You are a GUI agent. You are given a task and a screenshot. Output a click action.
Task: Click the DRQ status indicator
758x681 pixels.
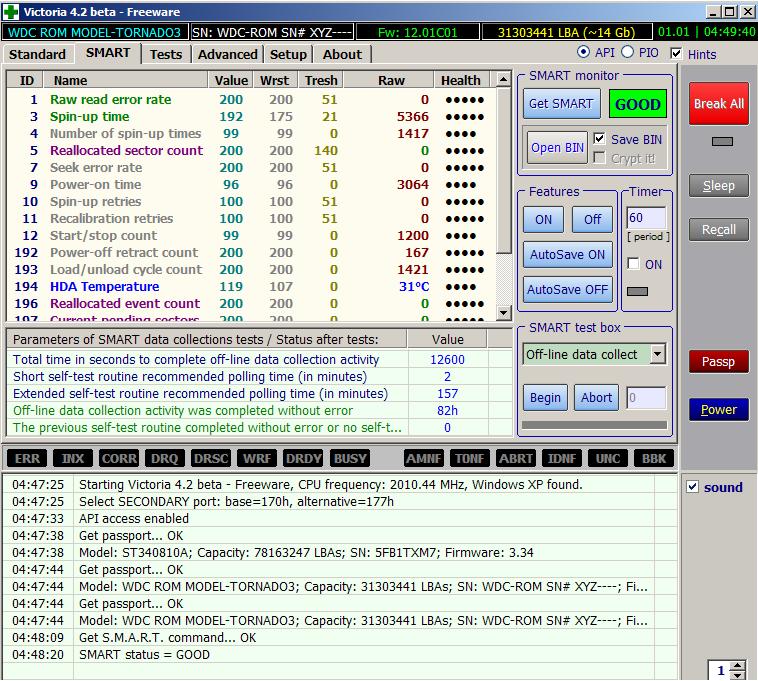click(x=164, y=458)
